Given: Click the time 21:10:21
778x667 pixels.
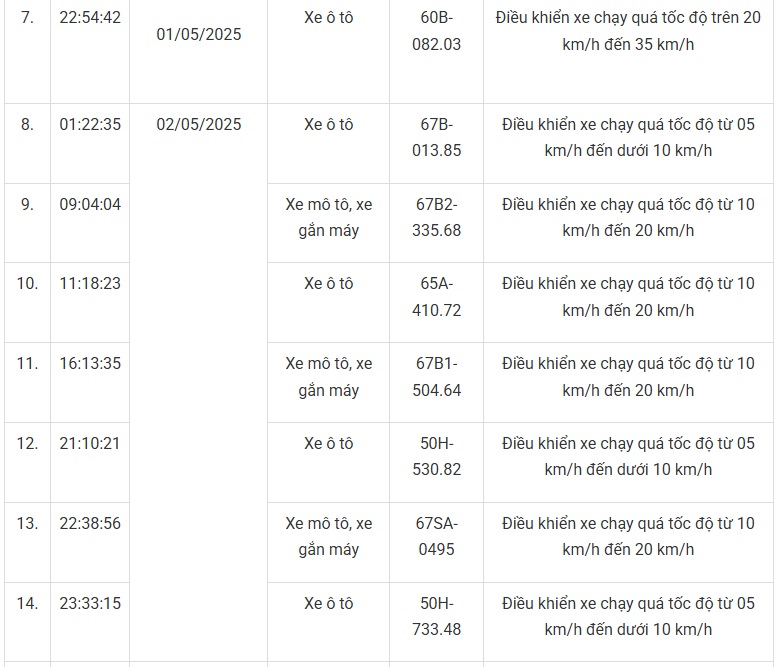Looking at the screenshot, I should click(x=90, y=443).
